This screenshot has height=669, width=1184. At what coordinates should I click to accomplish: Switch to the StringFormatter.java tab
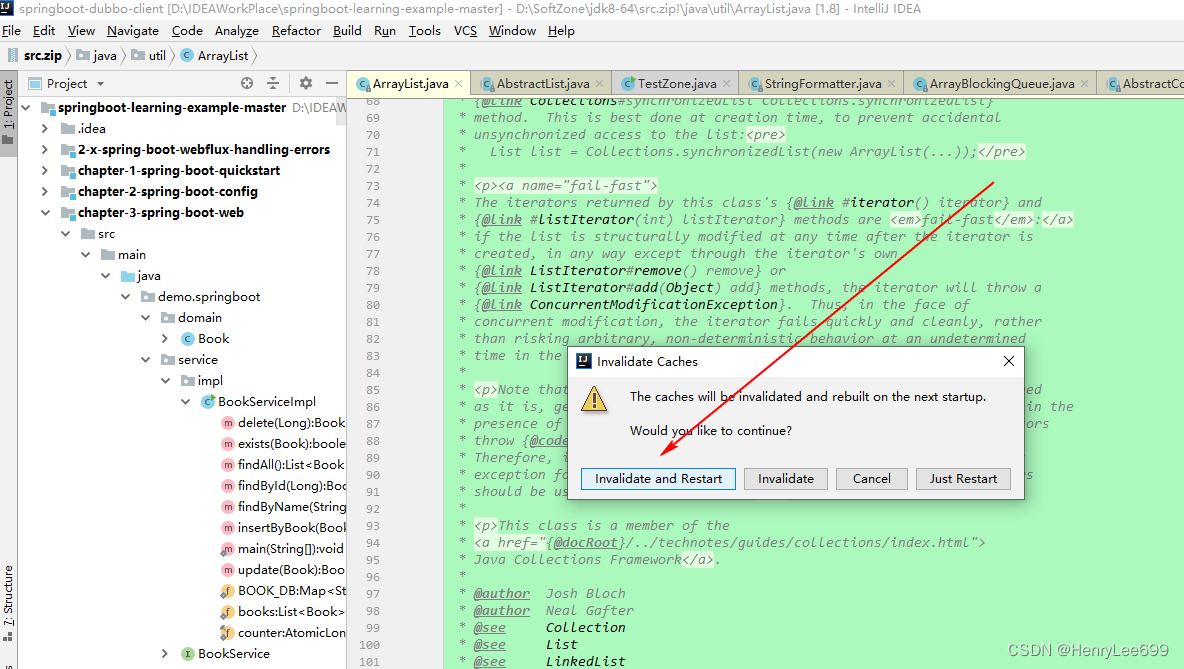822,84
